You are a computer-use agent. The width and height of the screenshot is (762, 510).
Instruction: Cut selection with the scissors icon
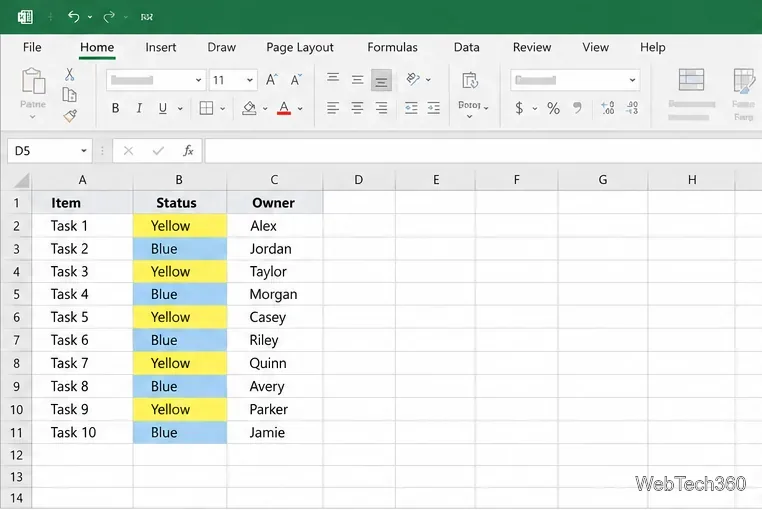(x=69, y=74)
